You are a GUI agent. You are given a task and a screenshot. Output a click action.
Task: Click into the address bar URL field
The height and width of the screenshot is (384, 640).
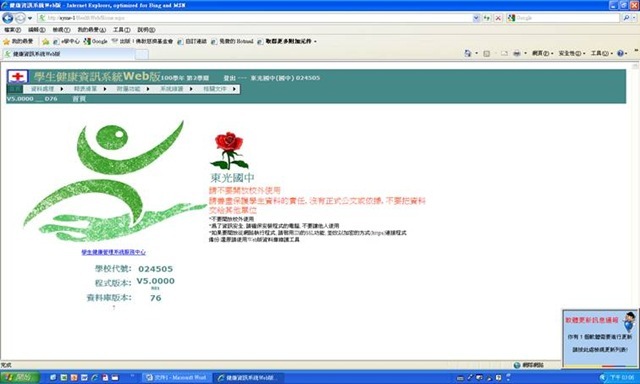tap(255, 18)
